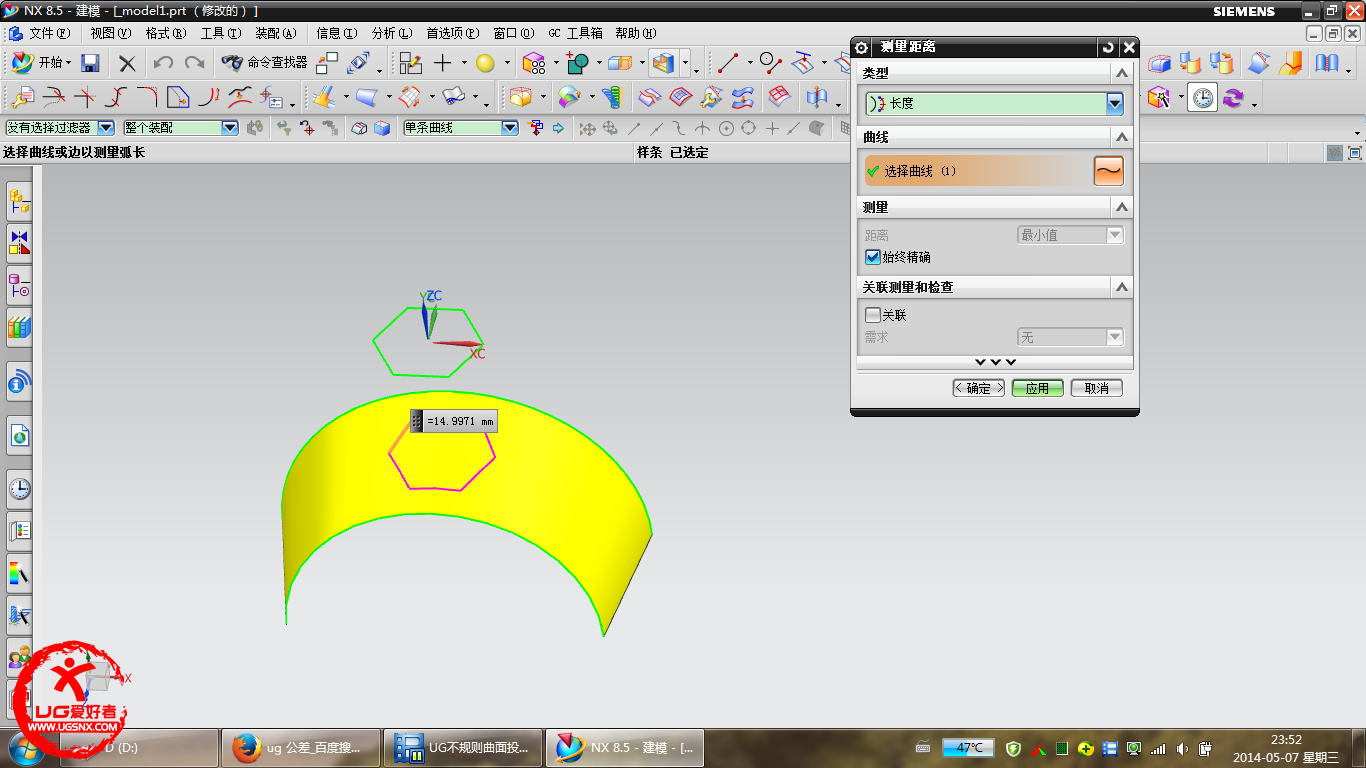This screenshot has height=768, width=1366.
Task: Click the taskbar clock 23:52
Action: [x=1285, y=747]
